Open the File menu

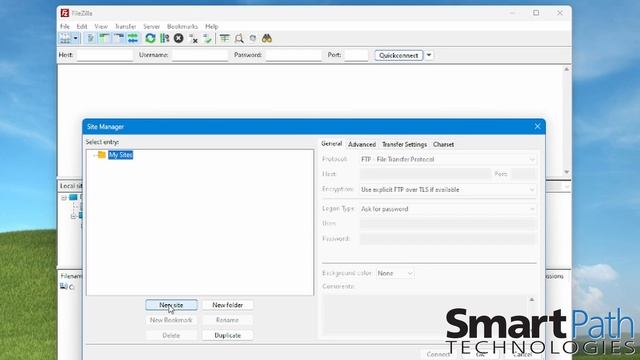click(65, 27)
